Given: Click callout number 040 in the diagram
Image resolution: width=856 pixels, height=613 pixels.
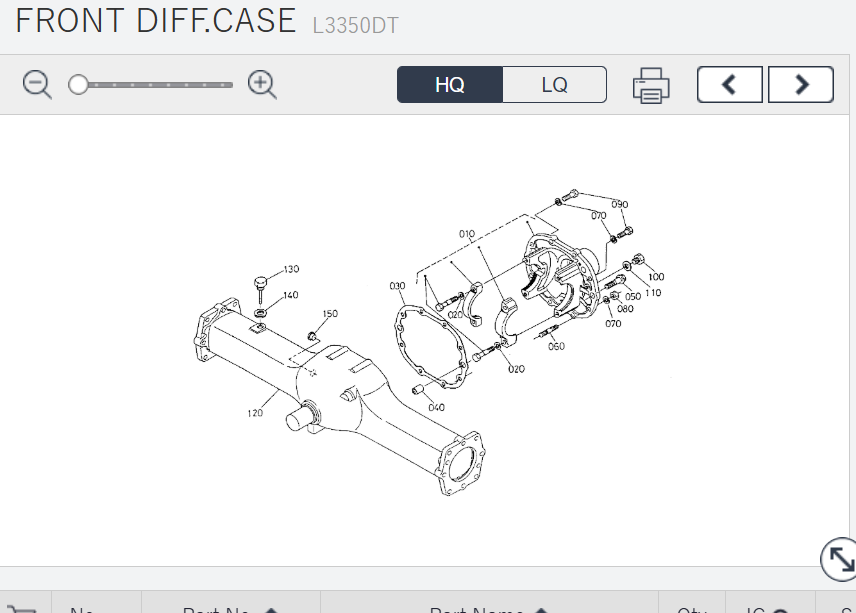Looking at the screenshot, I should pos(436,407).
